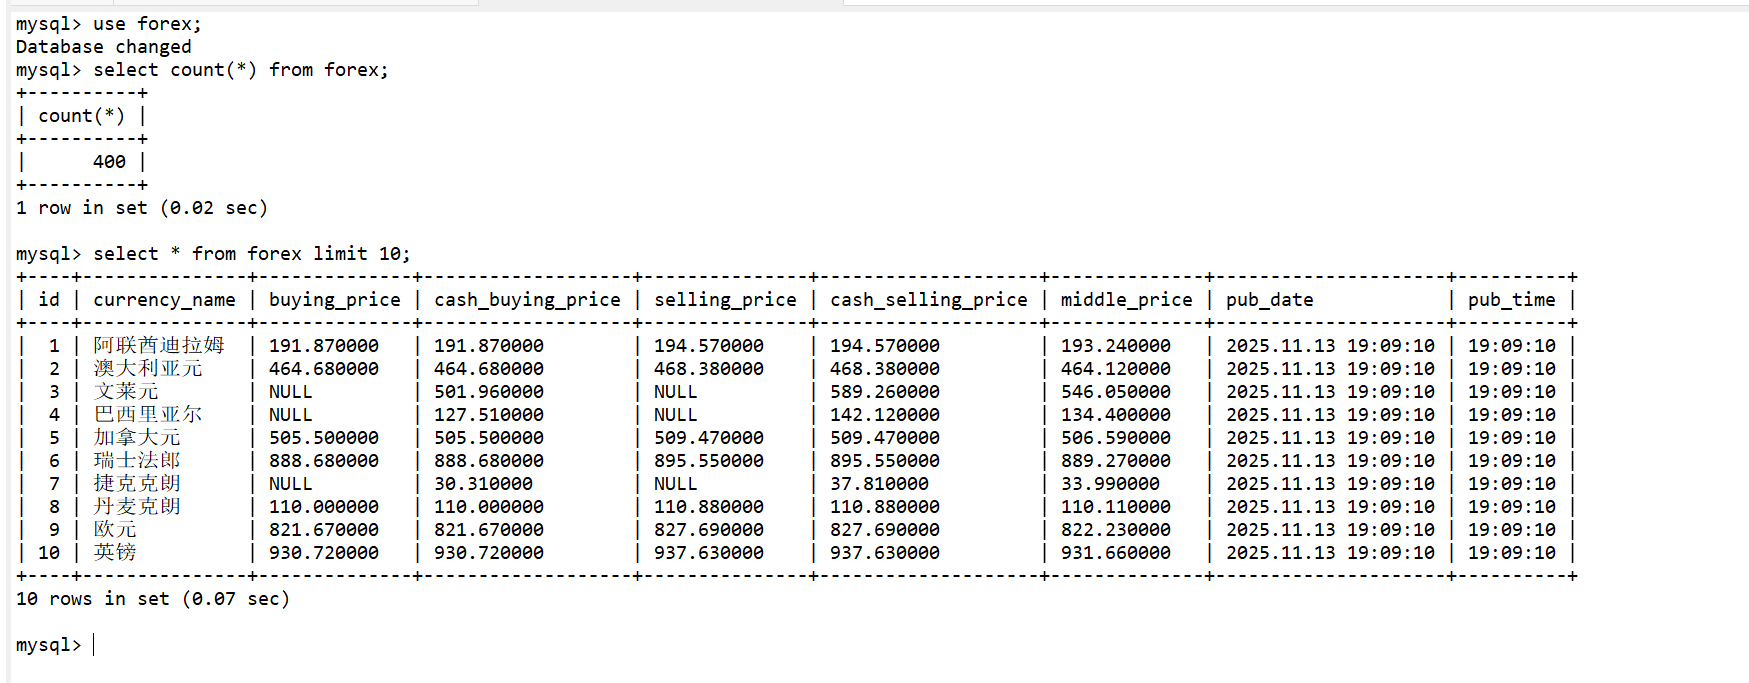Viewport: 1749px width, 683px height.
Task: Click the count result 400
Action: [110, 162]
